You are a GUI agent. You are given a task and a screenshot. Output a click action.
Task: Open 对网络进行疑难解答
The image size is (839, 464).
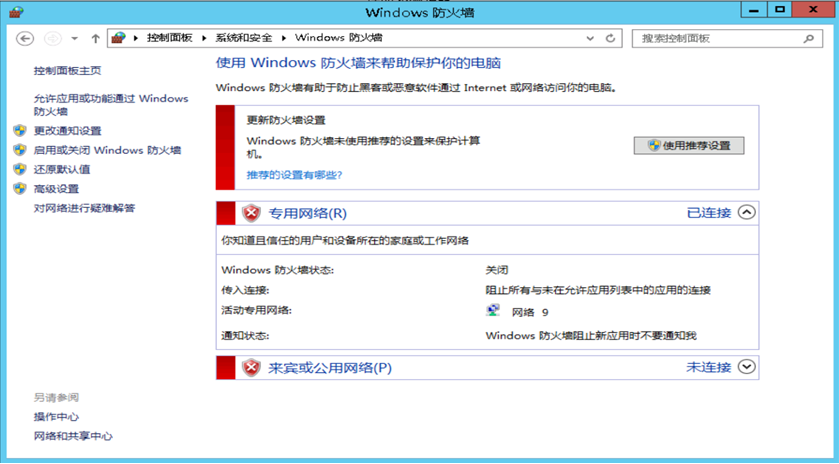tap(85, 208)
